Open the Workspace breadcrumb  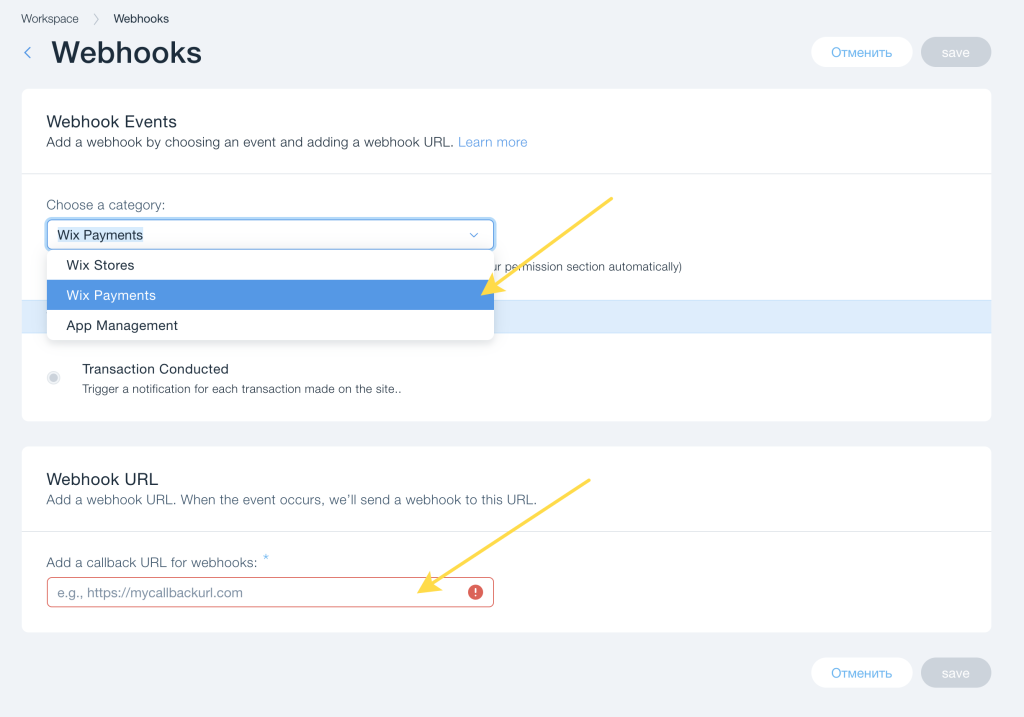pyautogui.click(x=50, y=19)
